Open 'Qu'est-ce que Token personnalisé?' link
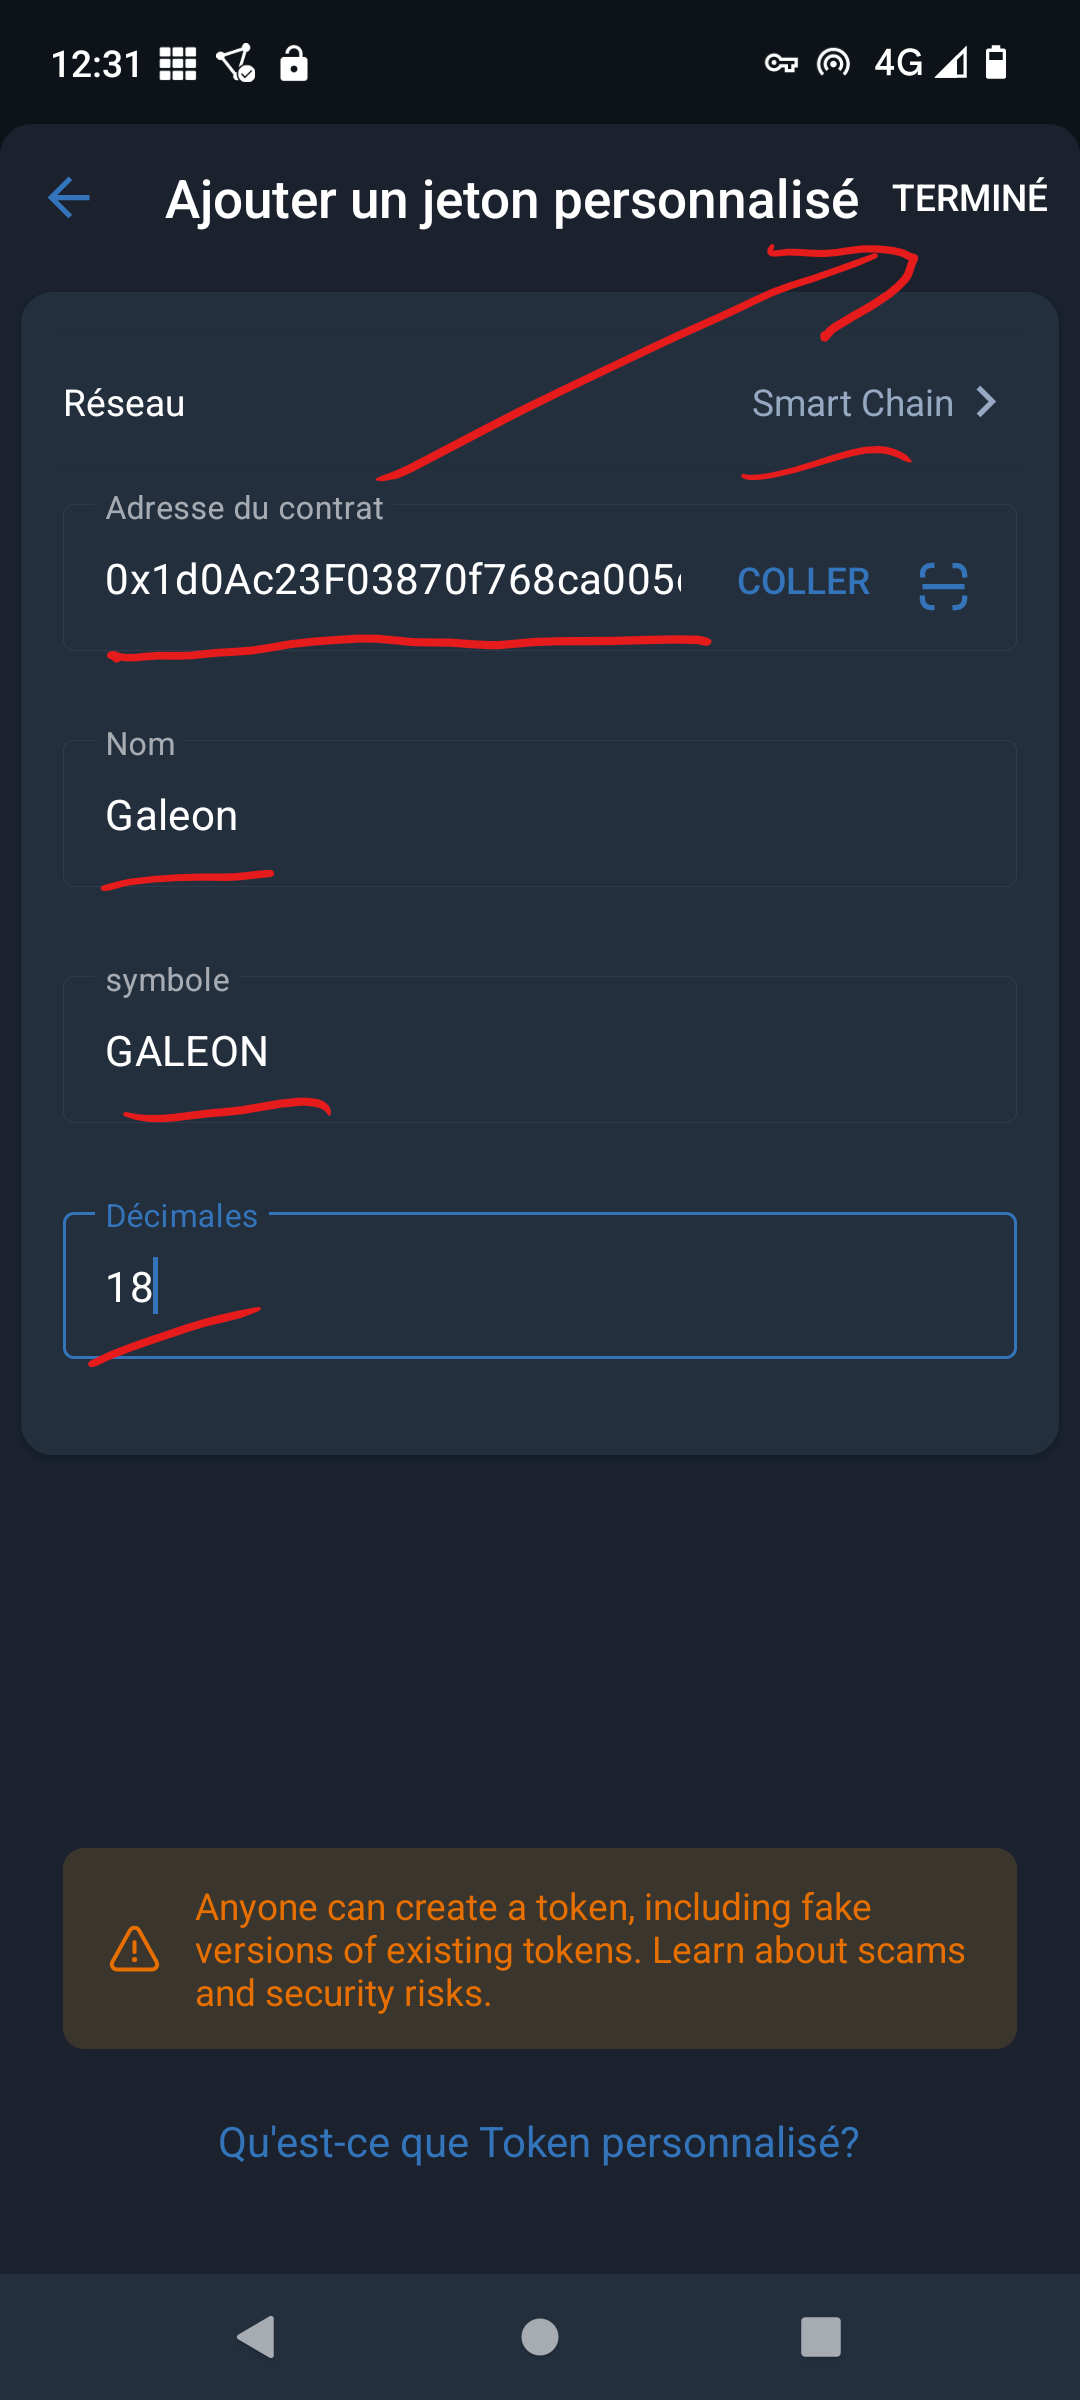This screenshot has width=1080, height=2400. tap(539, 2143)
